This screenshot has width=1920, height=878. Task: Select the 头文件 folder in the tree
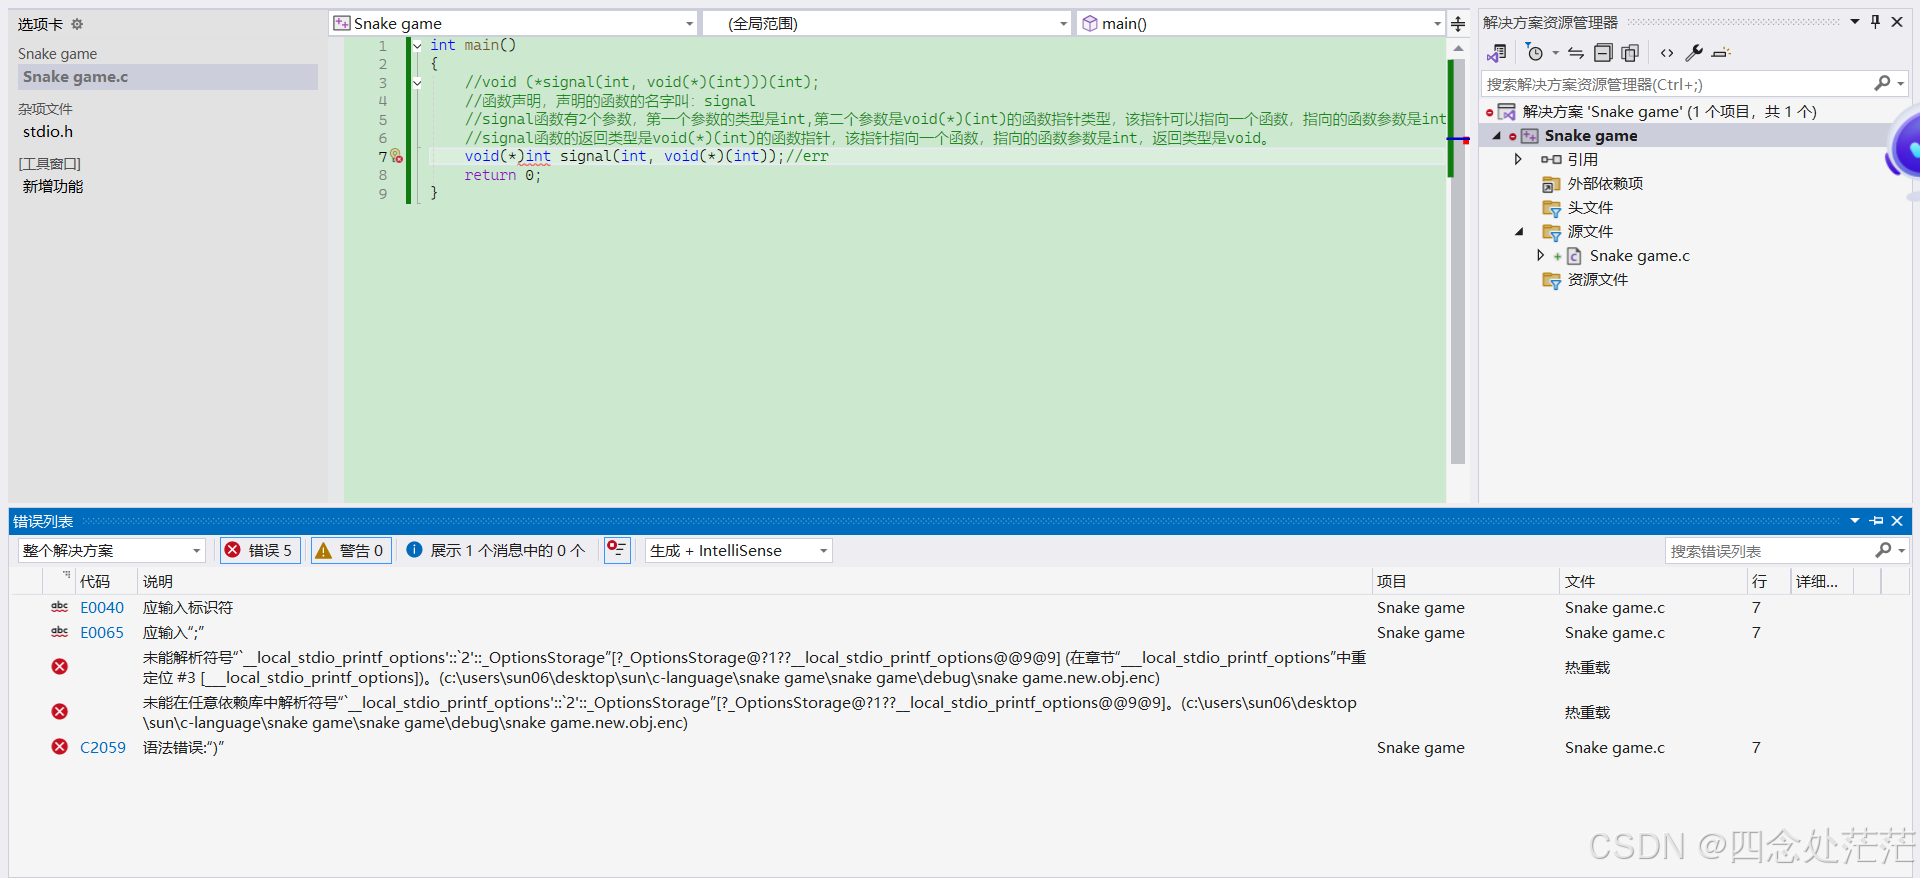(x=1590, y=208)
